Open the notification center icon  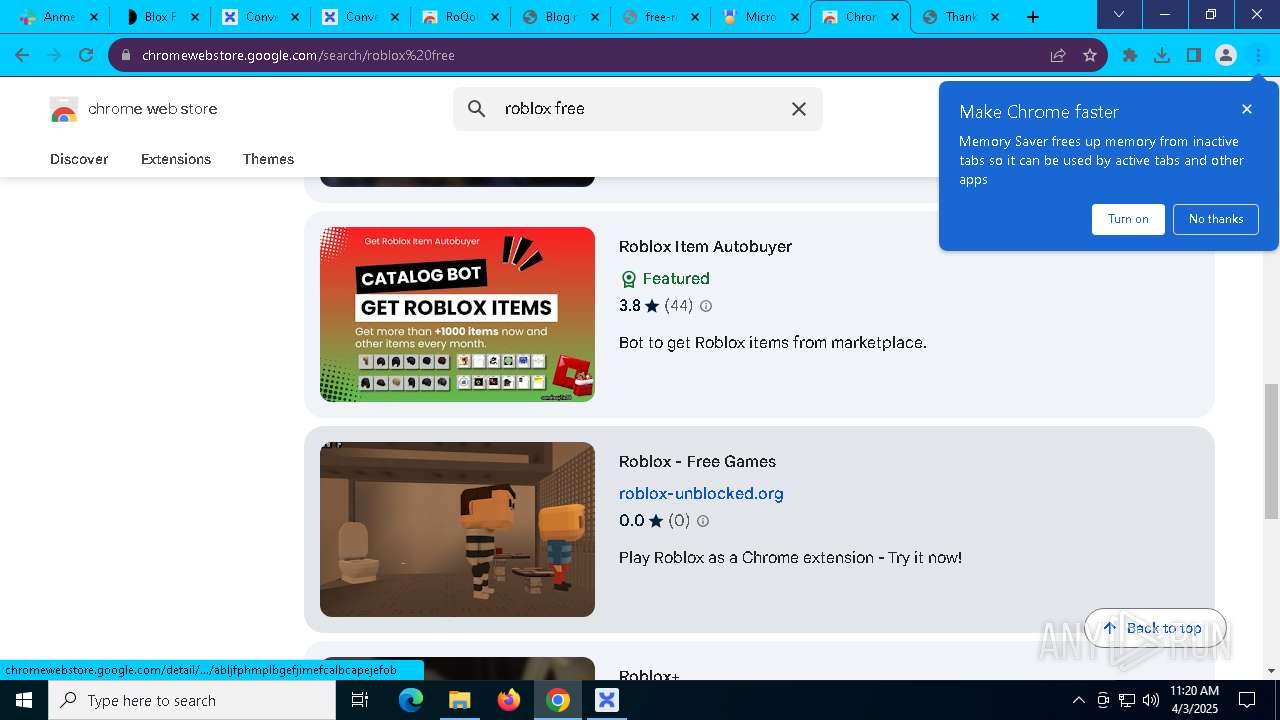click(1247, 700)
